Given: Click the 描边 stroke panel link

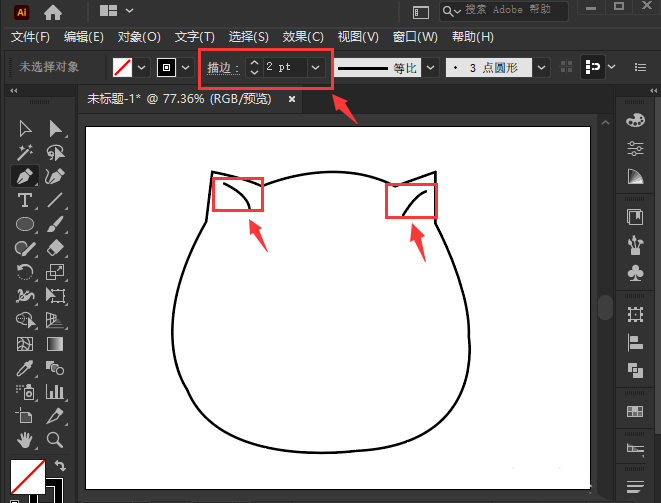Looking at the screenshot, I should tap(222, 67).
